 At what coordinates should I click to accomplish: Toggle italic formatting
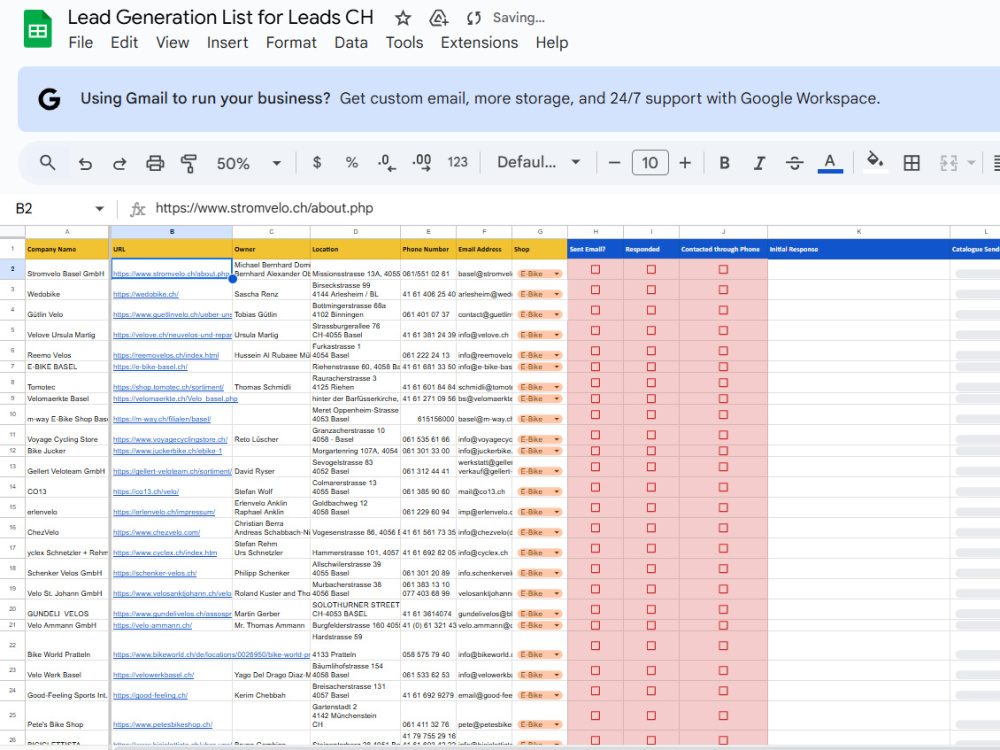click(759, 163)
